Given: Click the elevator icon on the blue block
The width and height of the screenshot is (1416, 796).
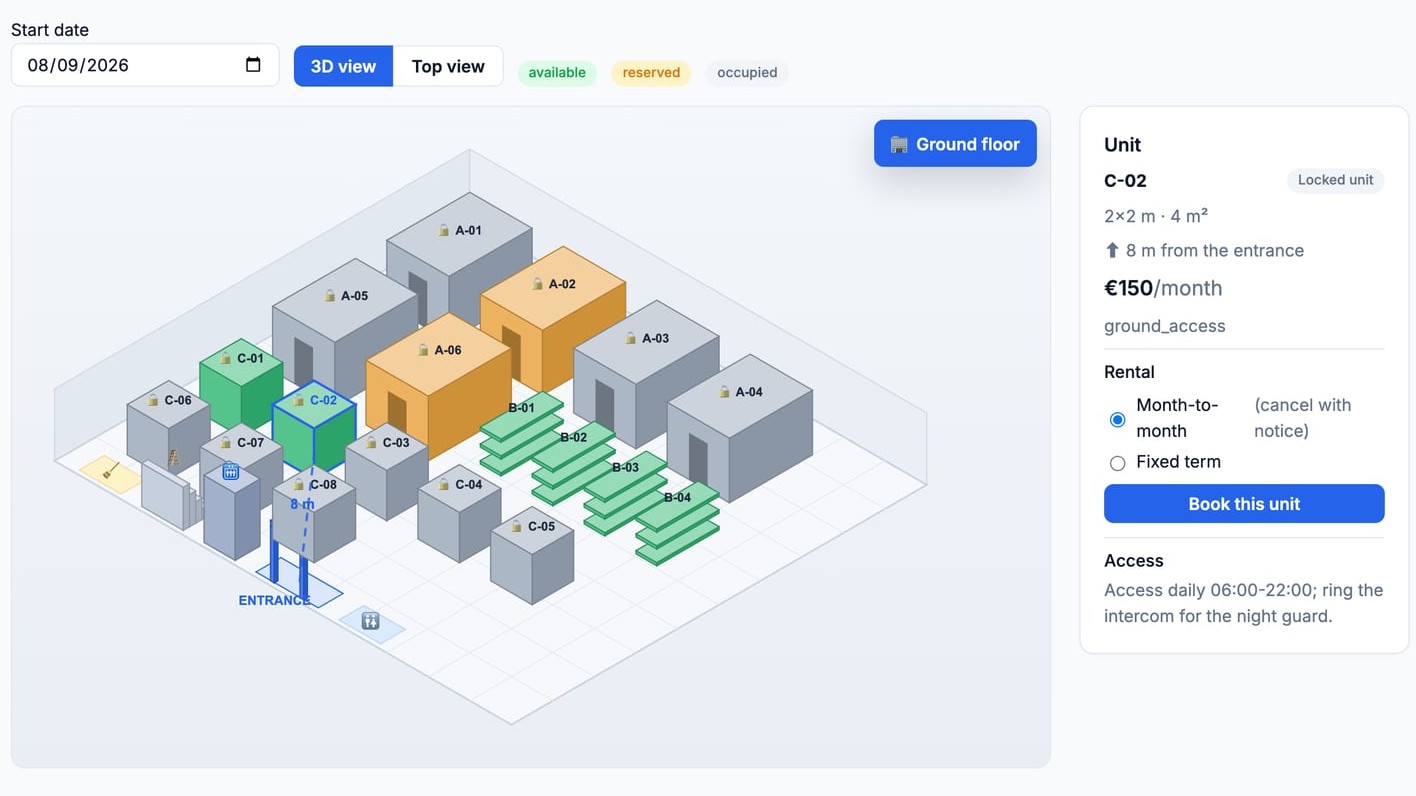Looking at the screenshot, I should [231, 471].
